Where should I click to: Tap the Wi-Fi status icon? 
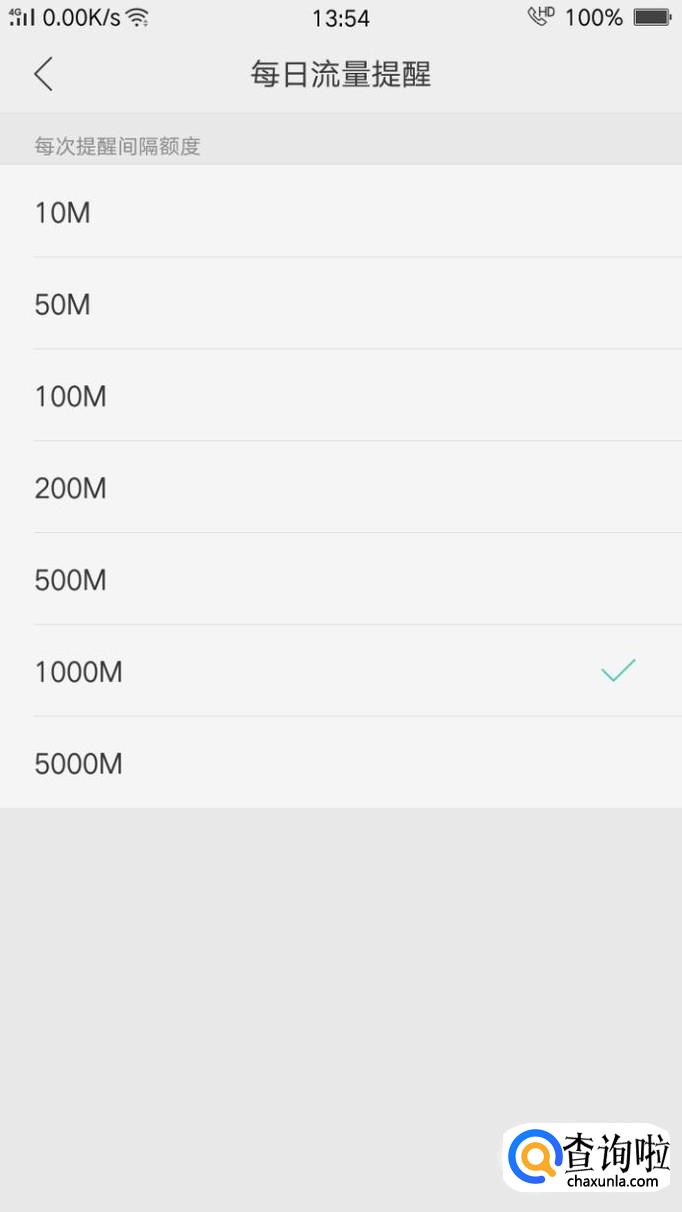coord(138,17)
